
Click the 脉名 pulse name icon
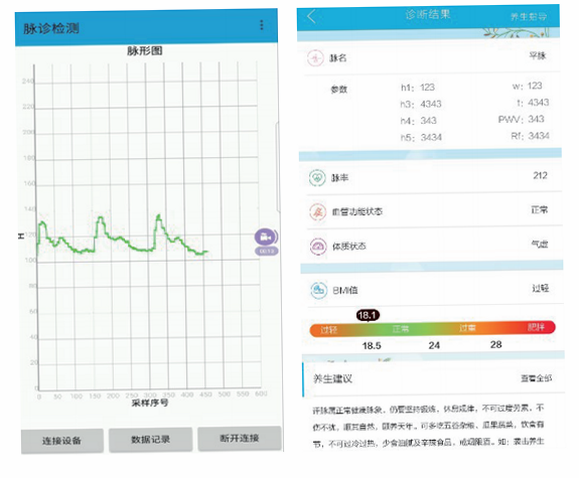(316, 58)
